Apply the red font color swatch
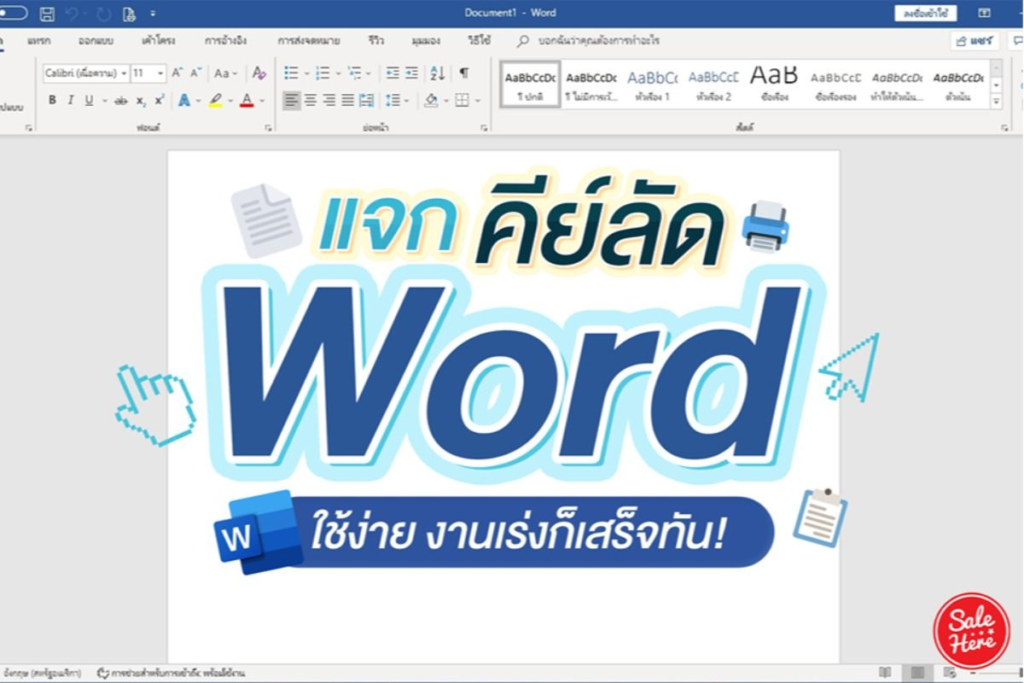 click(x=246, y=100)
